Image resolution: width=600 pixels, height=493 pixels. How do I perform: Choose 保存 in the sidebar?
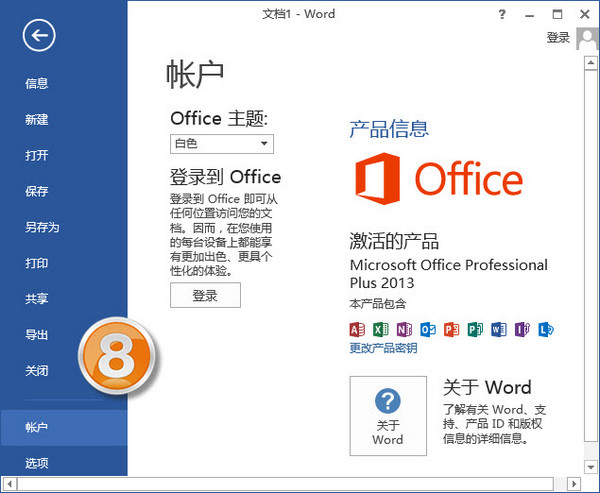(37, 191)
